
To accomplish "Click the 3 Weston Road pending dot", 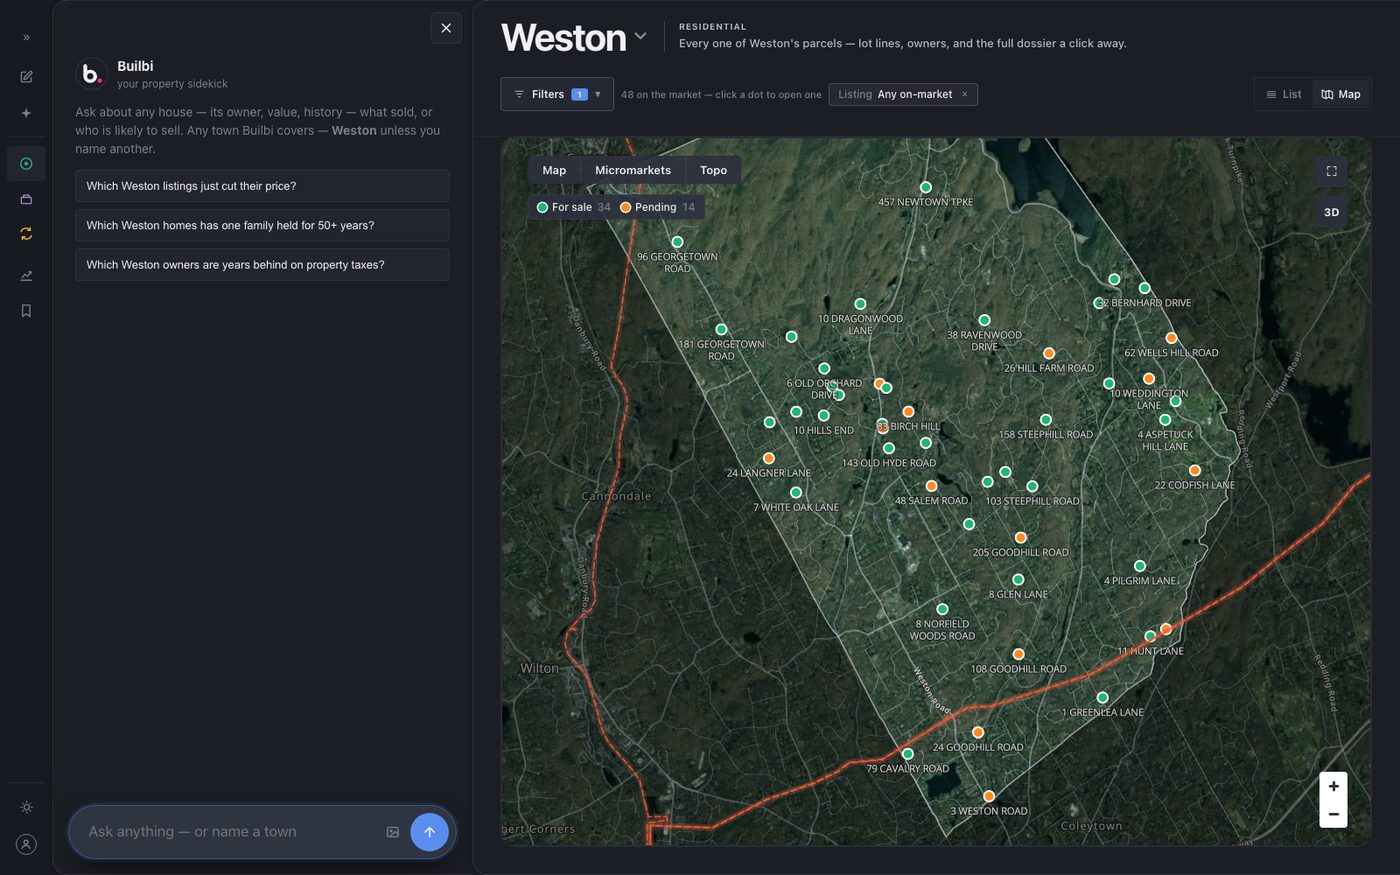I will pos(989,797).
